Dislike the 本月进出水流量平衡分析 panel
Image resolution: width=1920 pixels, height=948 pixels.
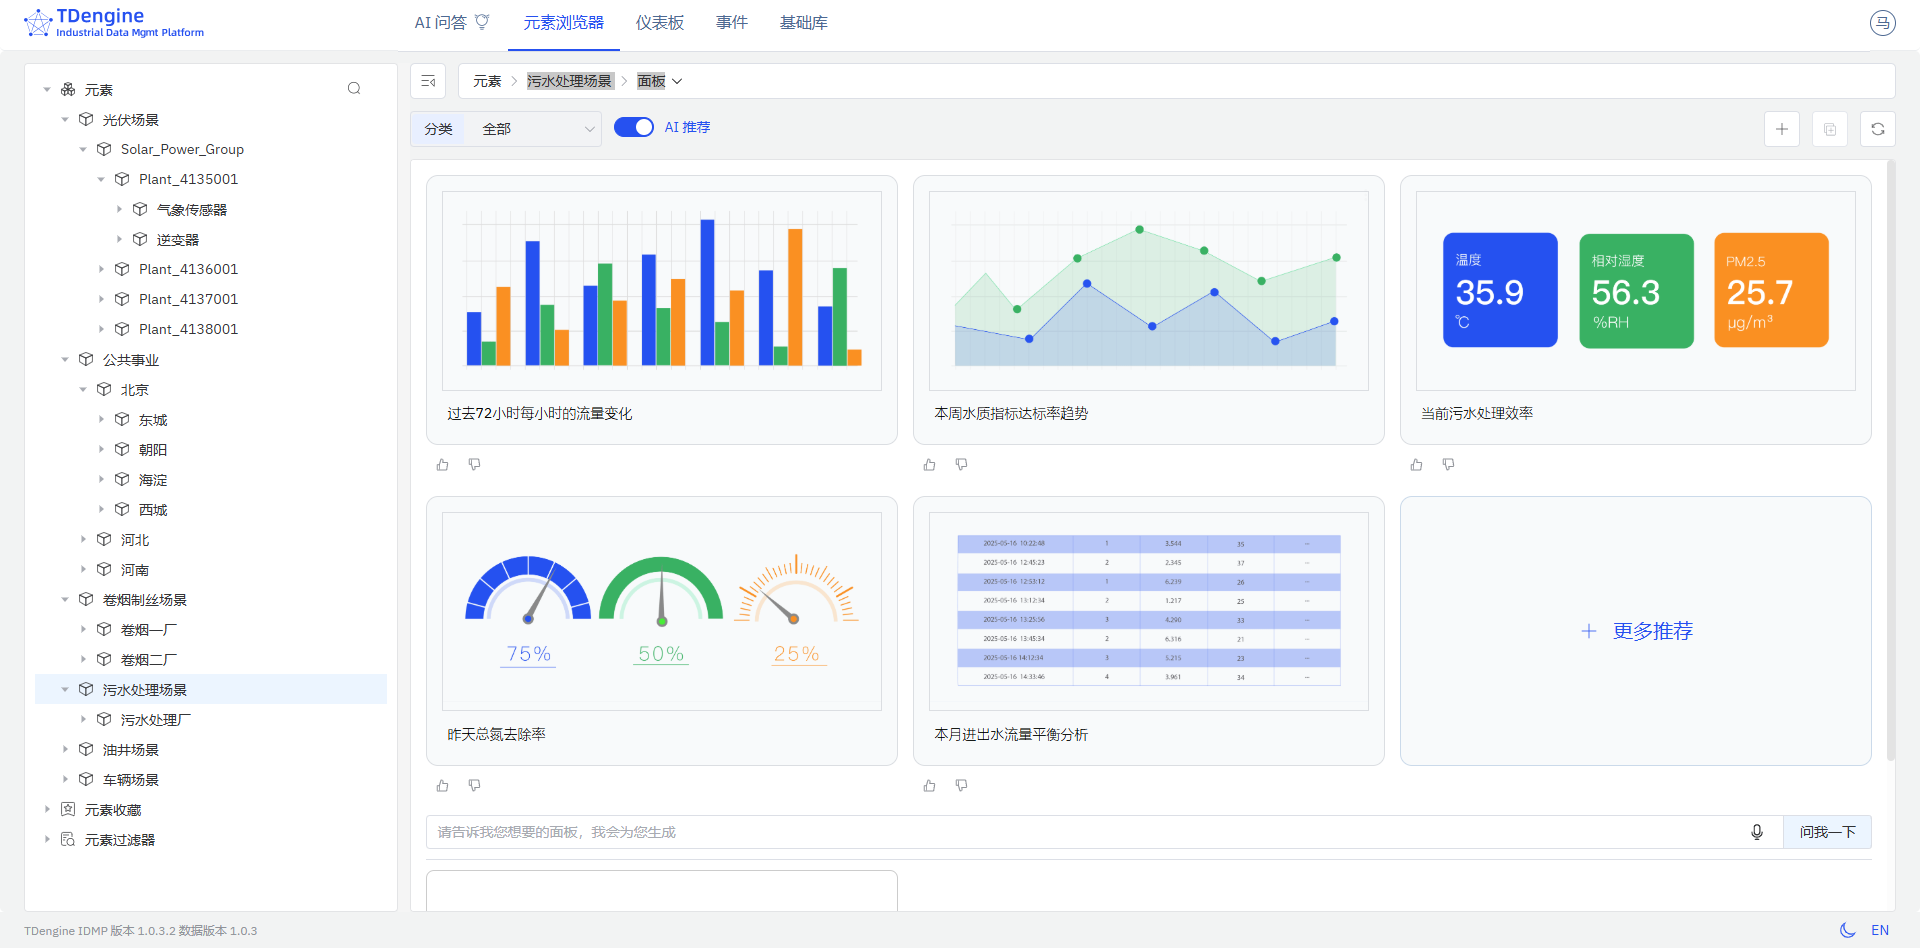pos(962,786)
